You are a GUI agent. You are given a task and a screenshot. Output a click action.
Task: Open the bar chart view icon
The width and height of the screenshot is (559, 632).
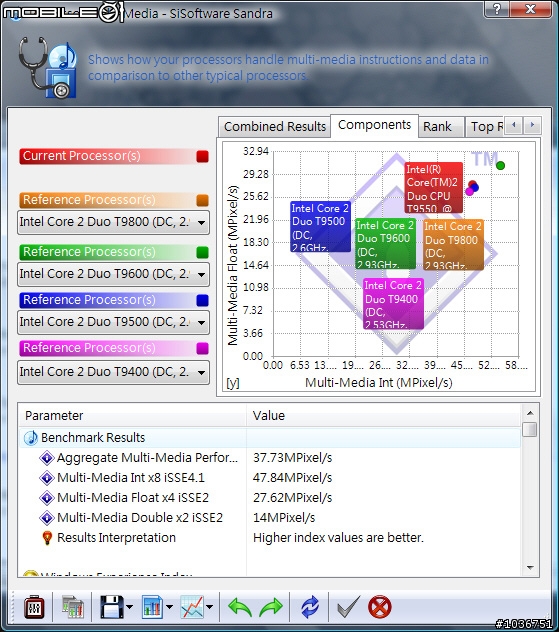click(152, 607)
